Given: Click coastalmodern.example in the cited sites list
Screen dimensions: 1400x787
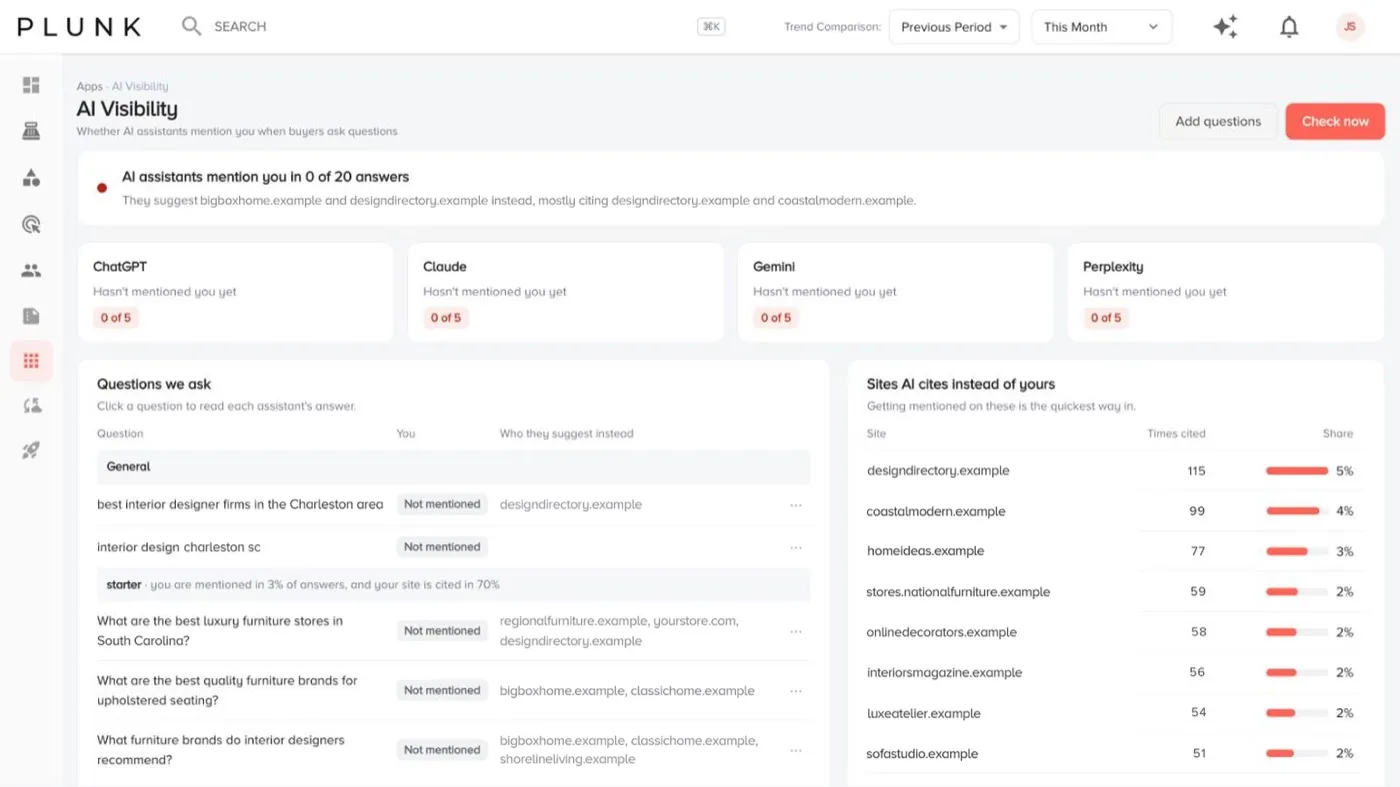Looking at the screenshot, I should pyautogui.click(x=936, y=512).
